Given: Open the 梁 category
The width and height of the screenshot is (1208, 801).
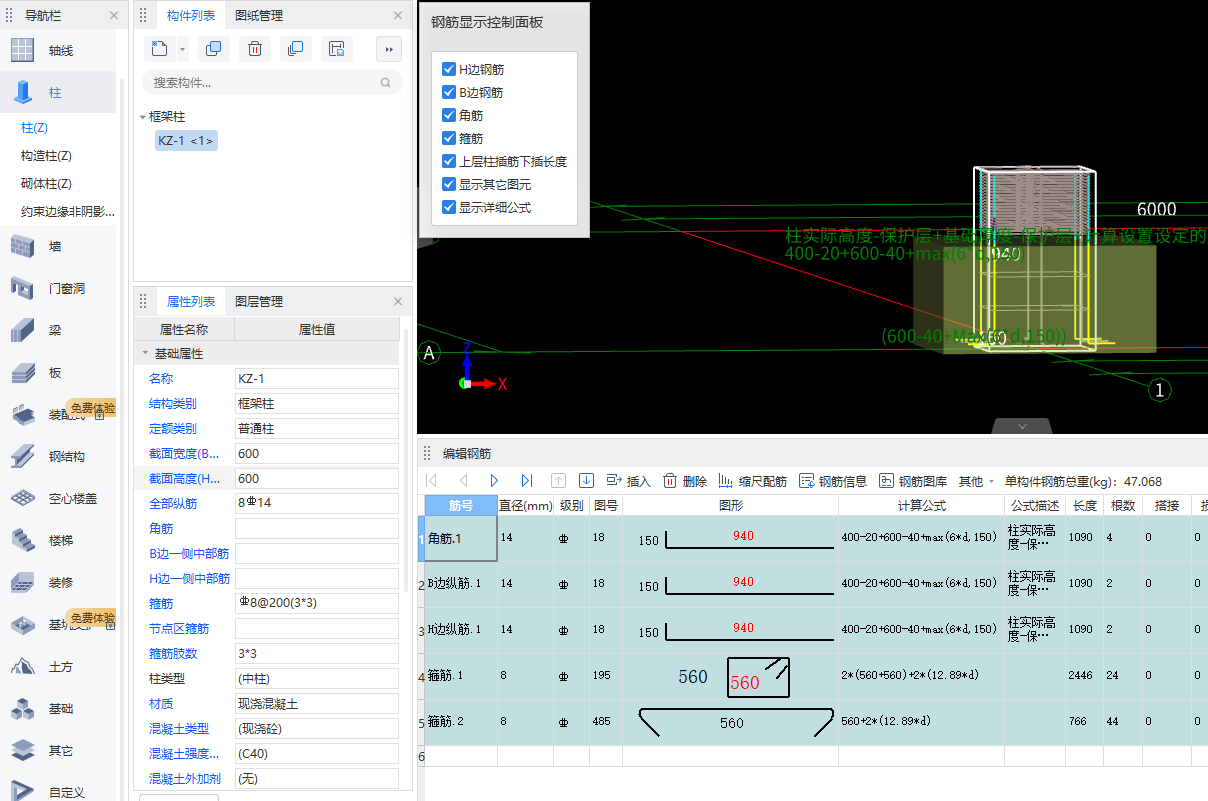Looking at the screenshot, I should (60, 330).
